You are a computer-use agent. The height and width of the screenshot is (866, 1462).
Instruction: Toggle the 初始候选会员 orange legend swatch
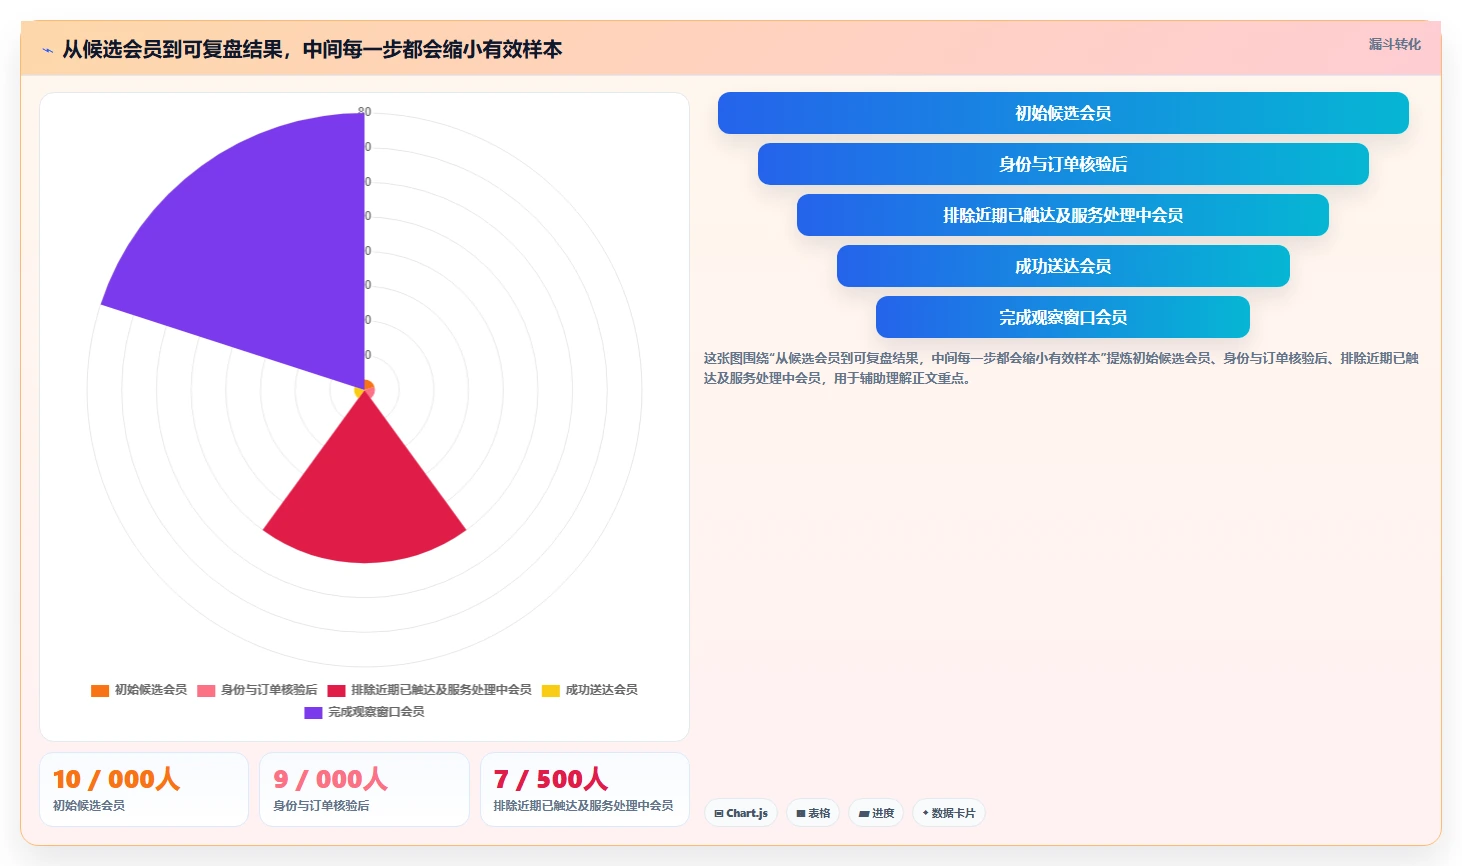point(100,690)
